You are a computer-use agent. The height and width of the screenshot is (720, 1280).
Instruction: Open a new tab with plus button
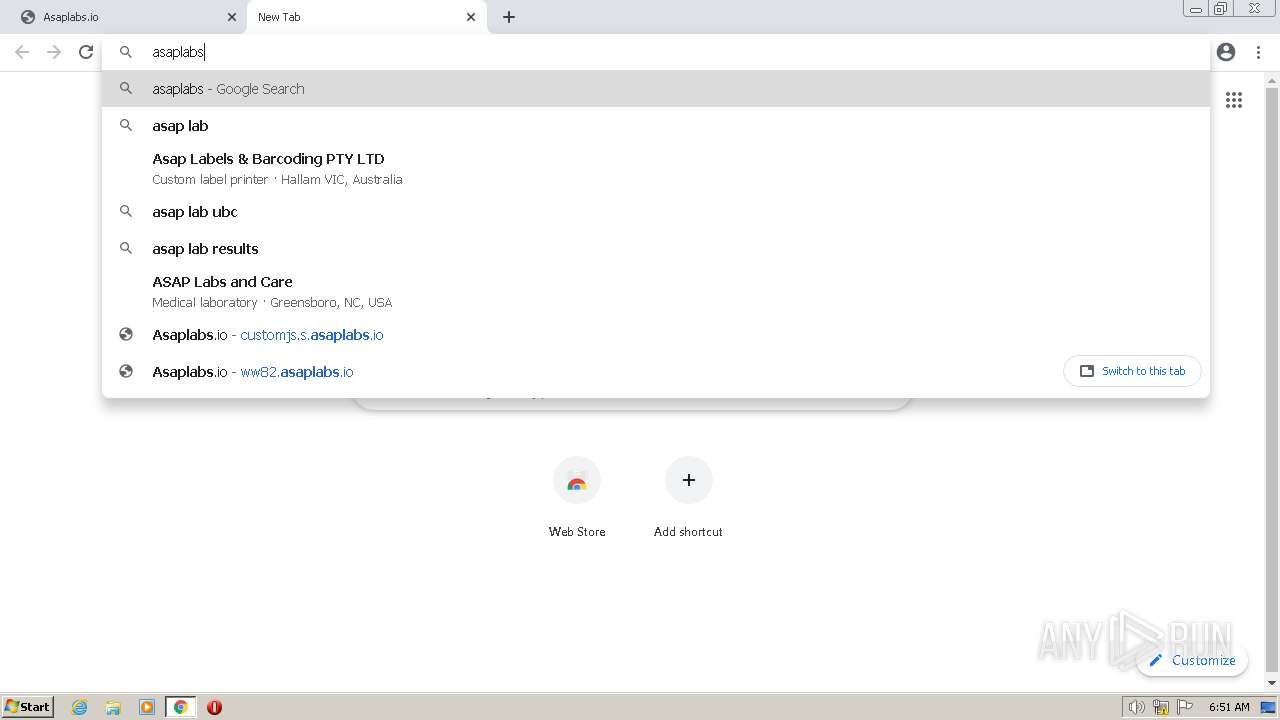(509, 17)
